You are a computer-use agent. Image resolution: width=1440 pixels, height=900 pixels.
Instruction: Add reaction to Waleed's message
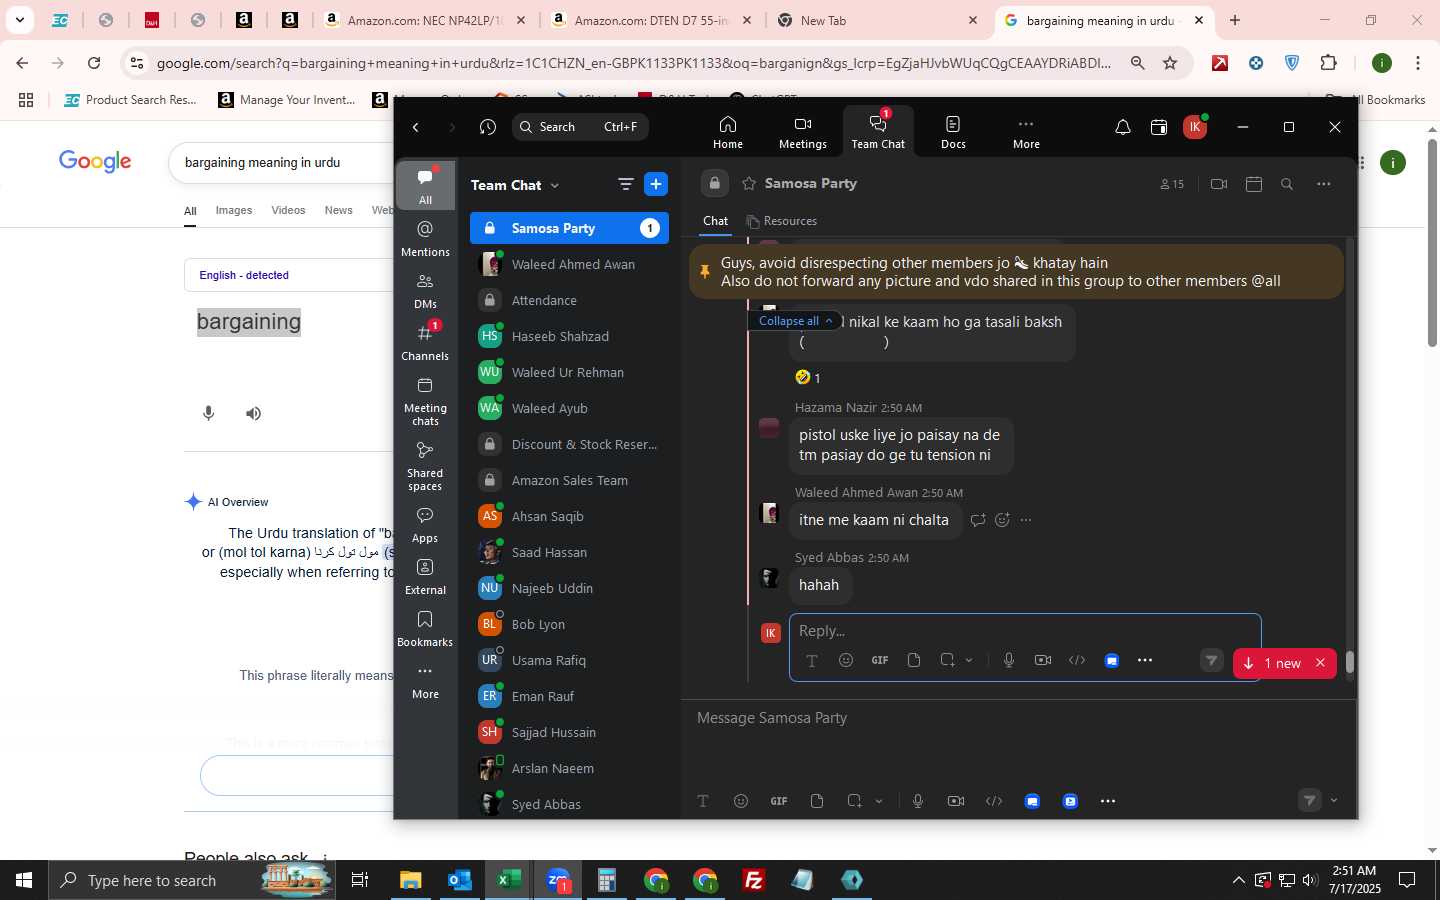coord(1003,520)
